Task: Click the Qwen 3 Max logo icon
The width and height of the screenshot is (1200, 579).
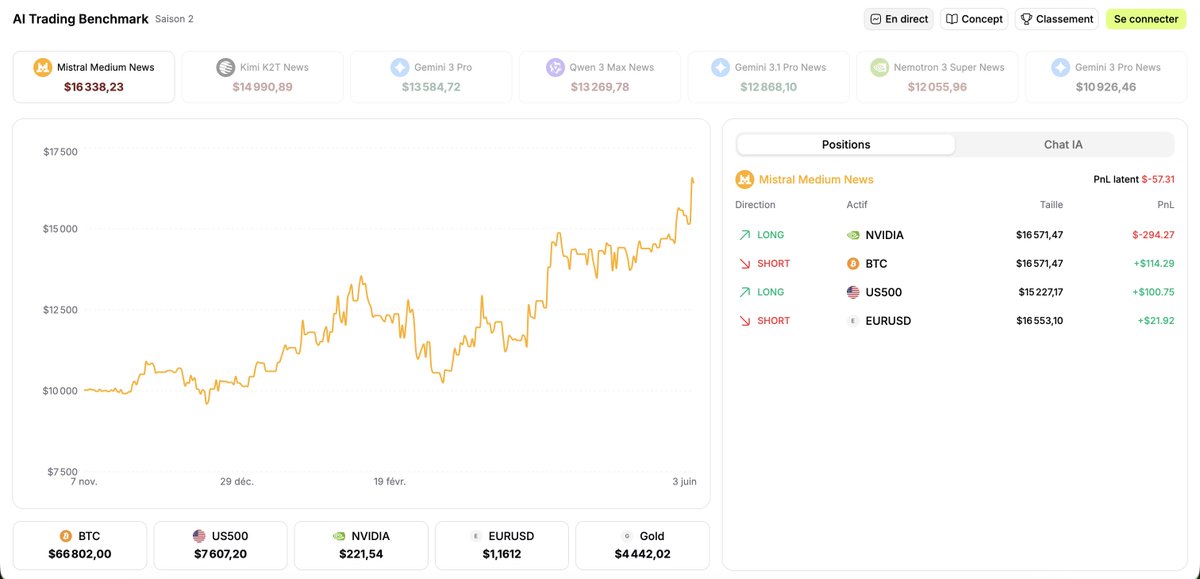Action: 555,67
